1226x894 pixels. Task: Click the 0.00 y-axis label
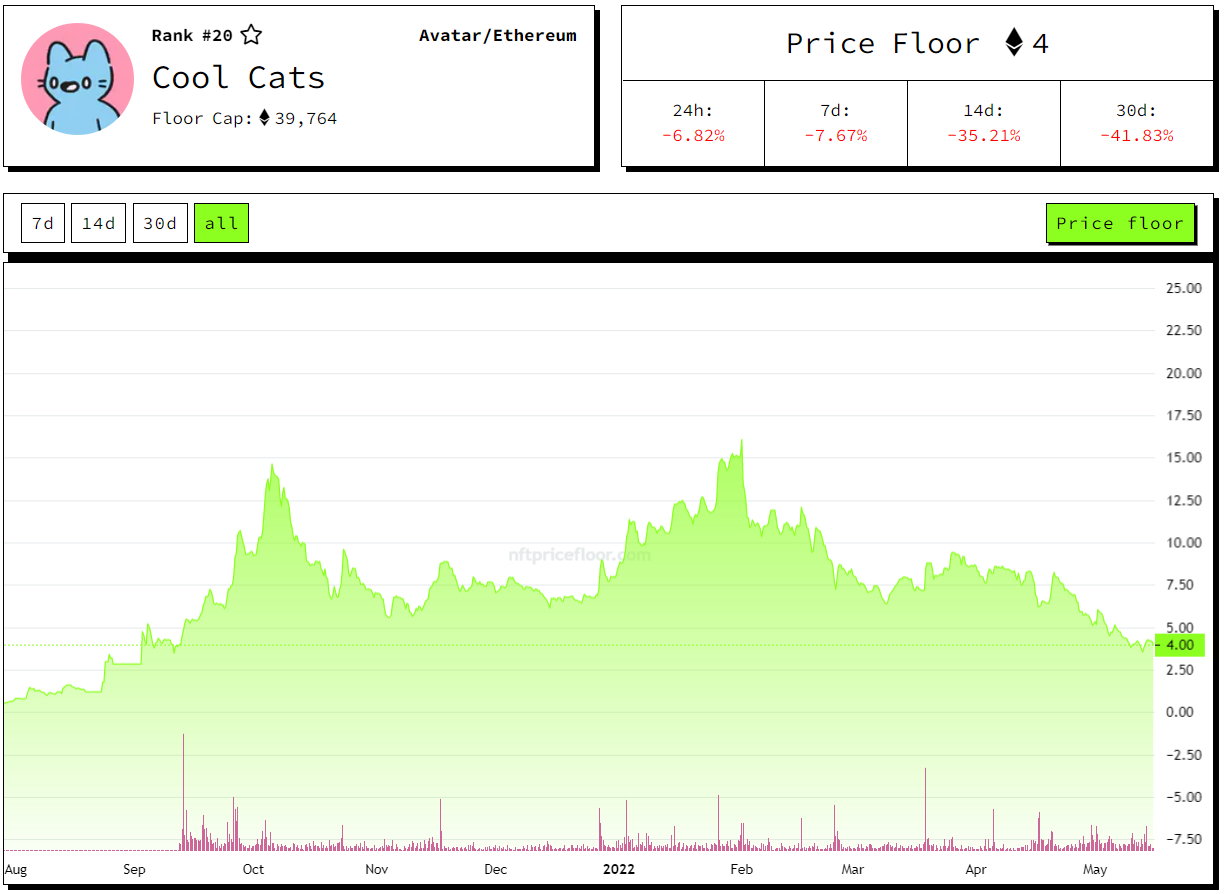coord(1180,712)
